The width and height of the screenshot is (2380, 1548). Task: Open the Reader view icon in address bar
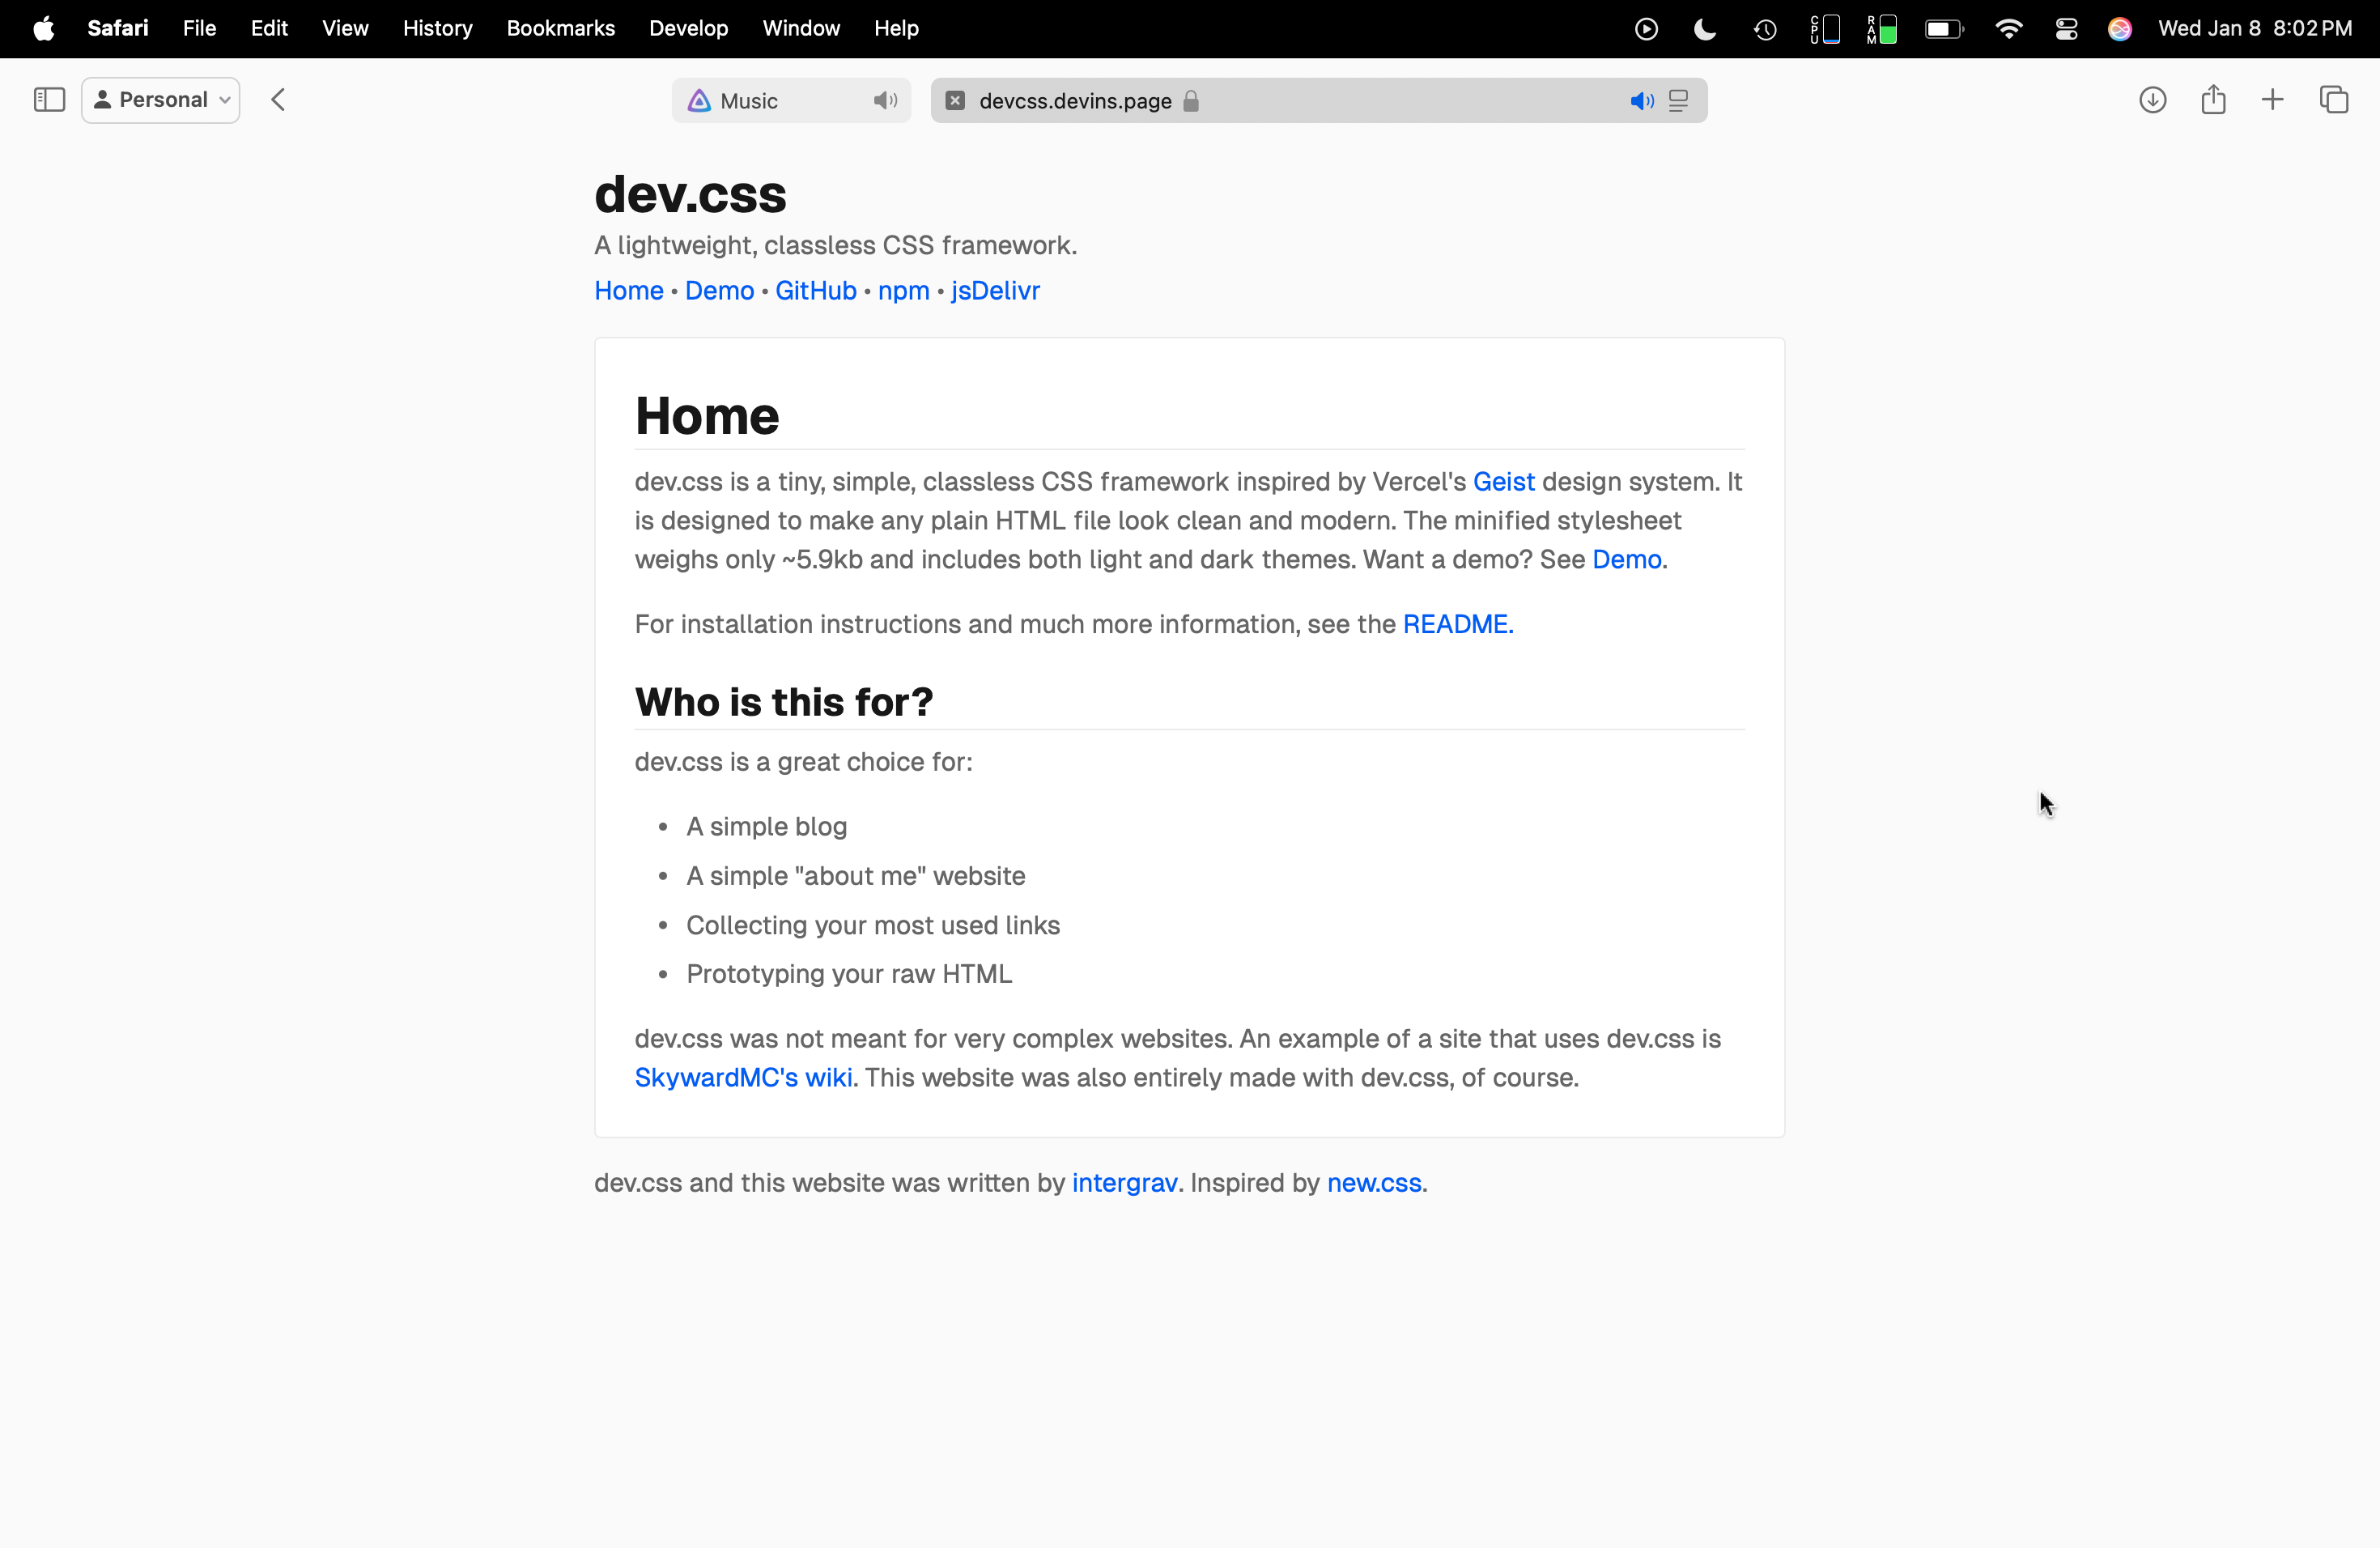[x=1679, y=100]
